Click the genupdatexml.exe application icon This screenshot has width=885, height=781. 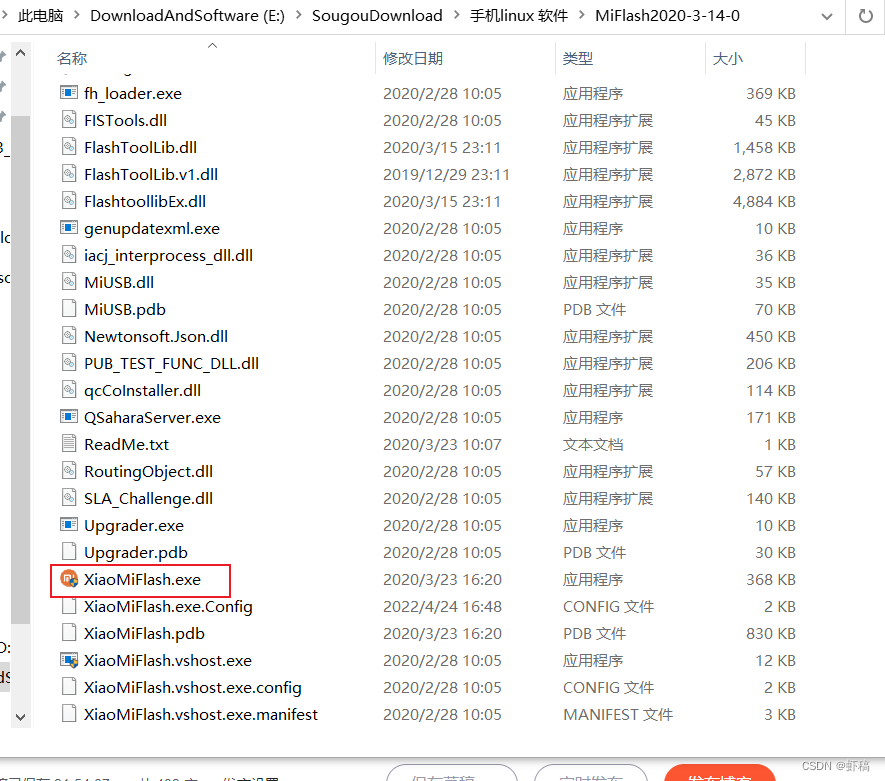(69, 228)
